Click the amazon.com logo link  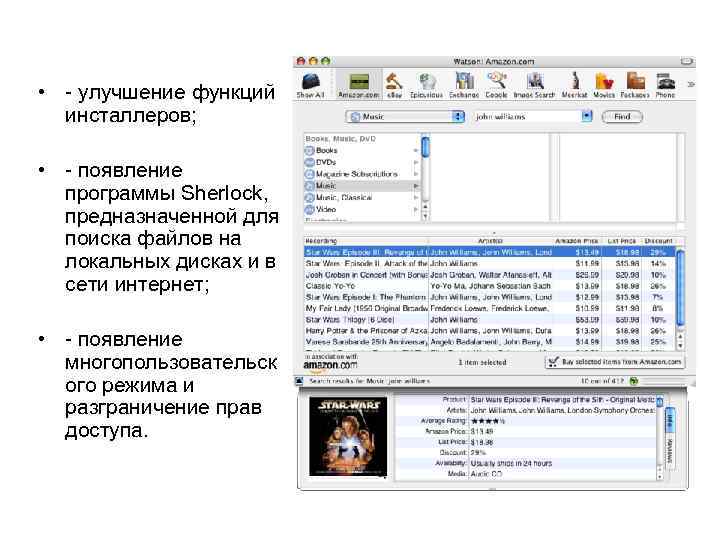(330, 365)
